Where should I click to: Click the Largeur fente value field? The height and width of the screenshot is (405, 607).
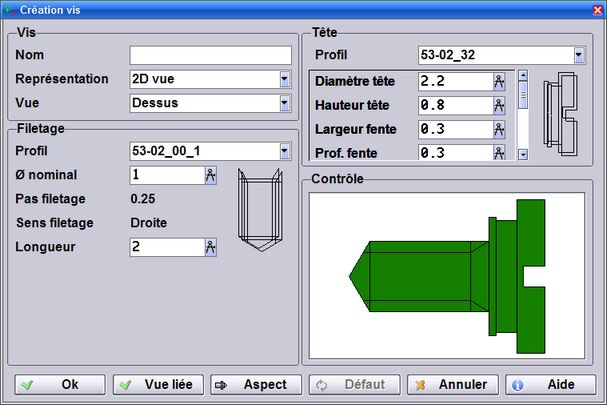pos(456,130)
